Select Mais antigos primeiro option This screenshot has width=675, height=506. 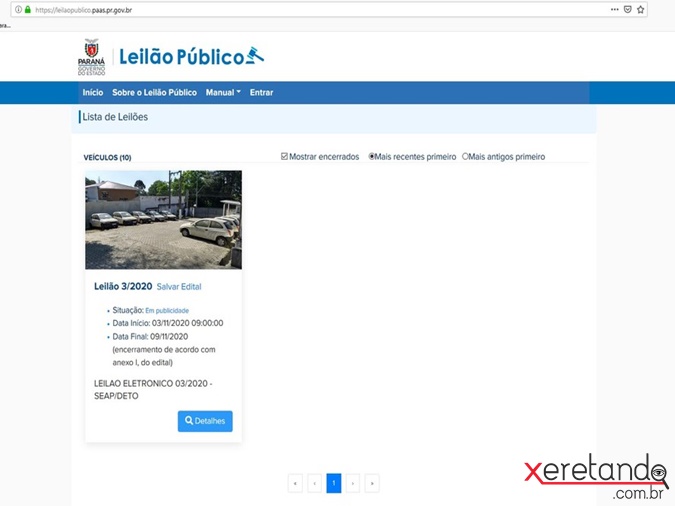(x=466, y=157)
